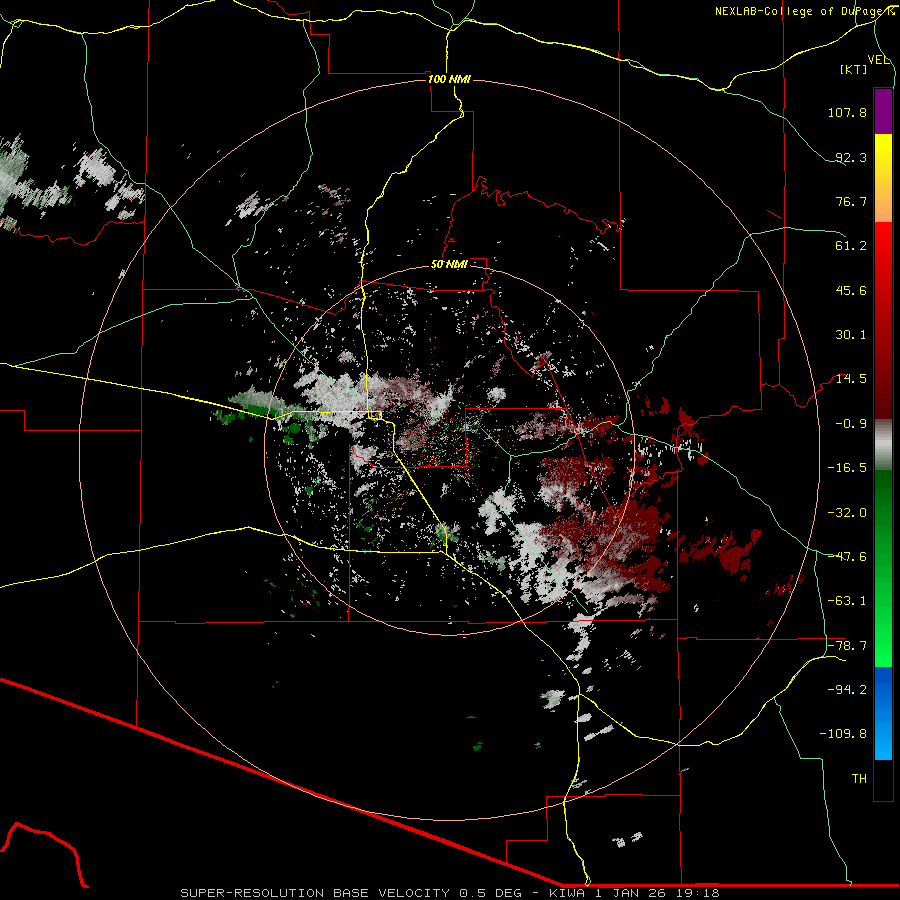Screen dimensions: 900x900
Task: Click the -16.5 velocity scale value
Action: click(x=847, y=468)
